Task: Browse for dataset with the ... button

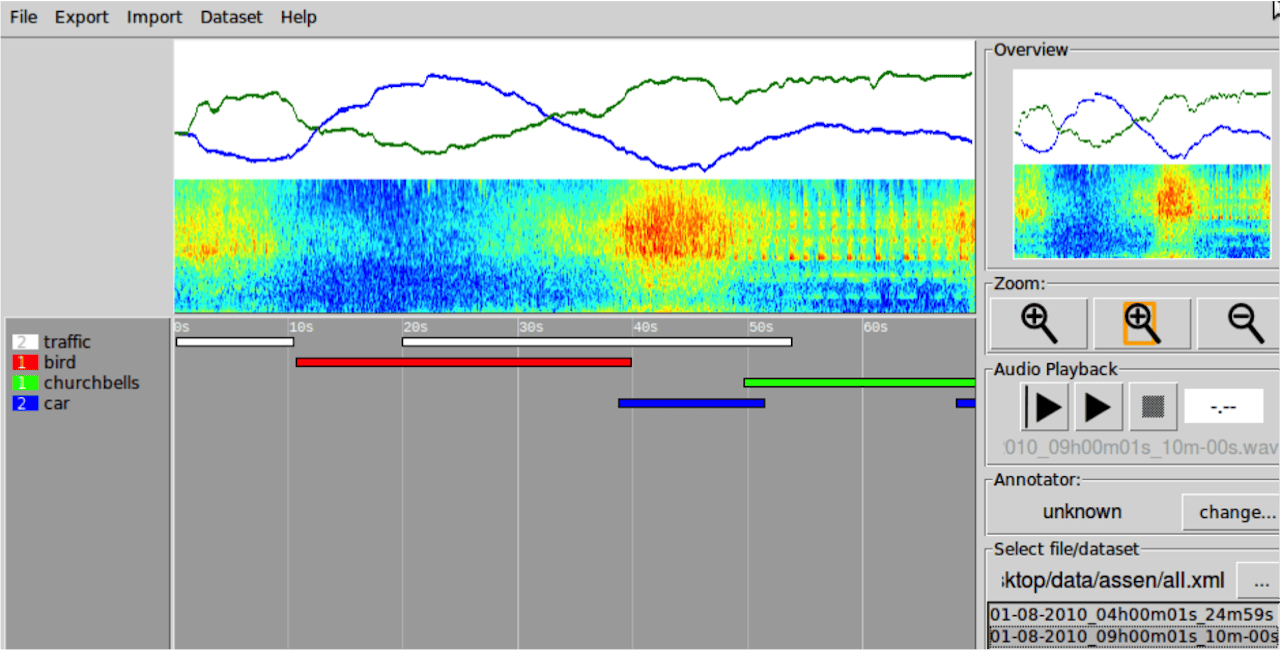Action: pos(1260,580)
